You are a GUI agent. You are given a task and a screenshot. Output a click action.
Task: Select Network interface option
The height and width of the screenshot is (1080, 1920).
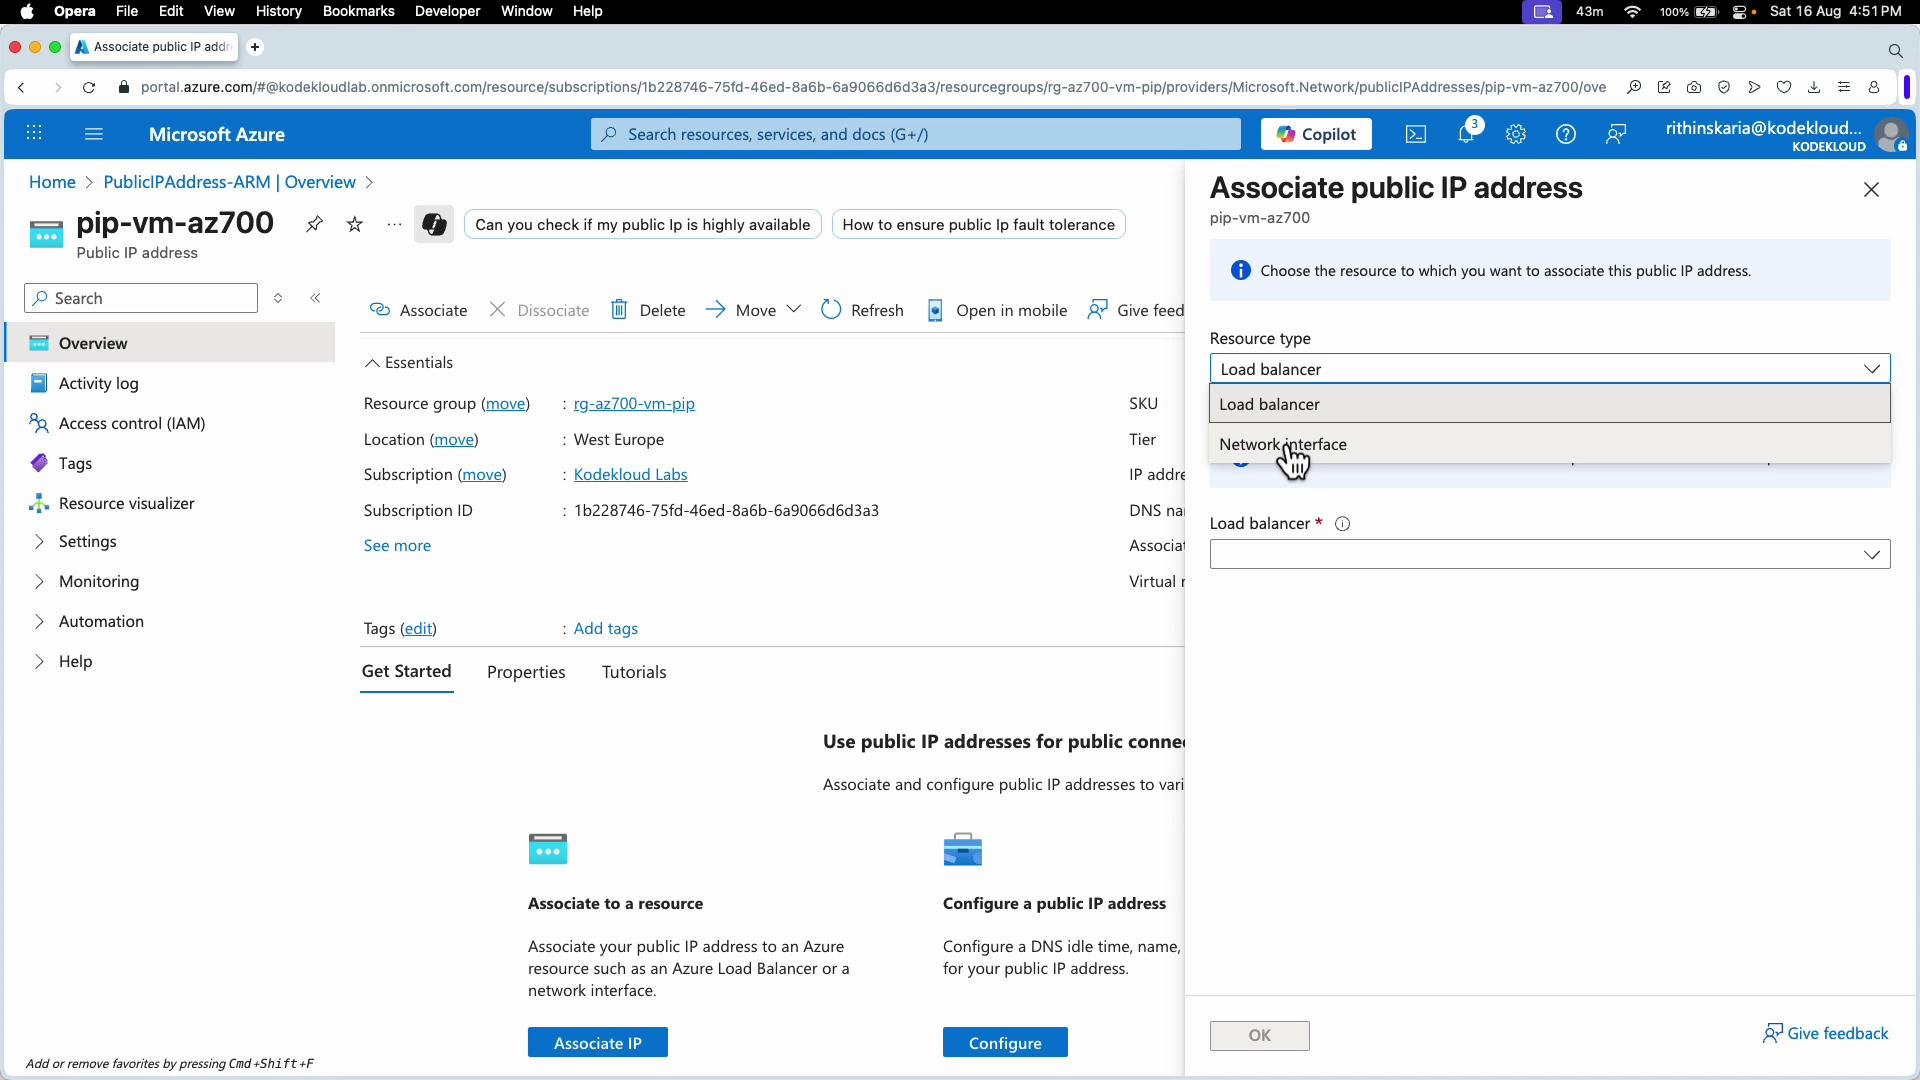(1549, 444)
